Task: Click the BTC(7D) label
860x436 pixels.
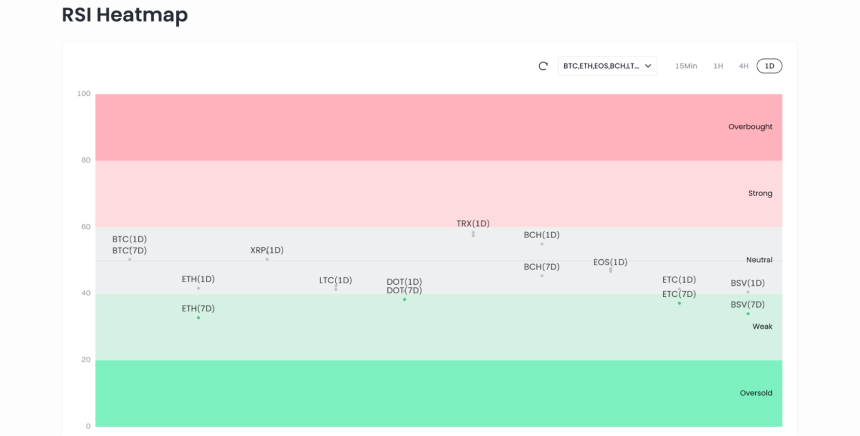Action: click(x=129, y=251)
